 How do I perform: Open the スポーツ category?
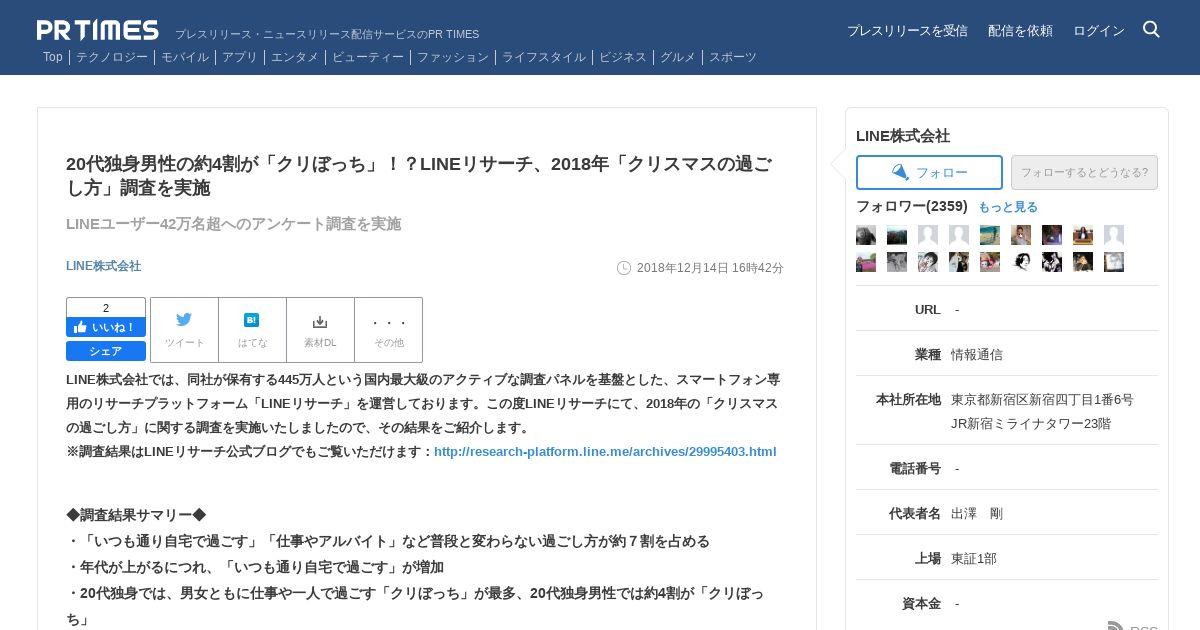pyautogui.click(x=733, y=57)
